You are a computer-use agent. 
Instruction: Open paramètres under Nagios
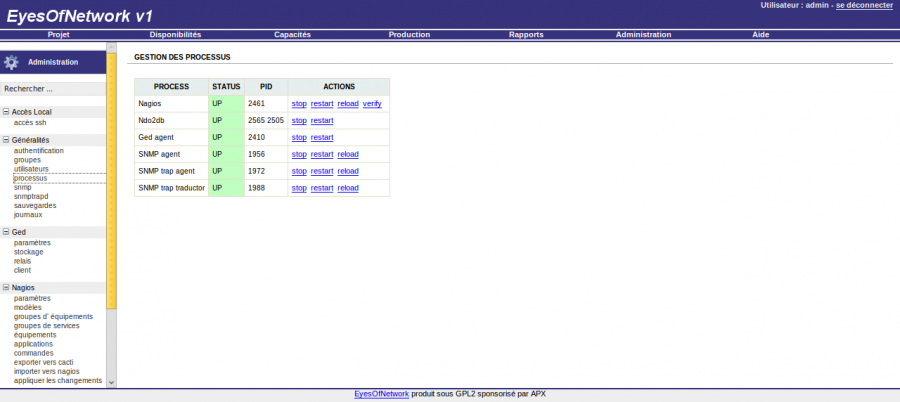32,298
